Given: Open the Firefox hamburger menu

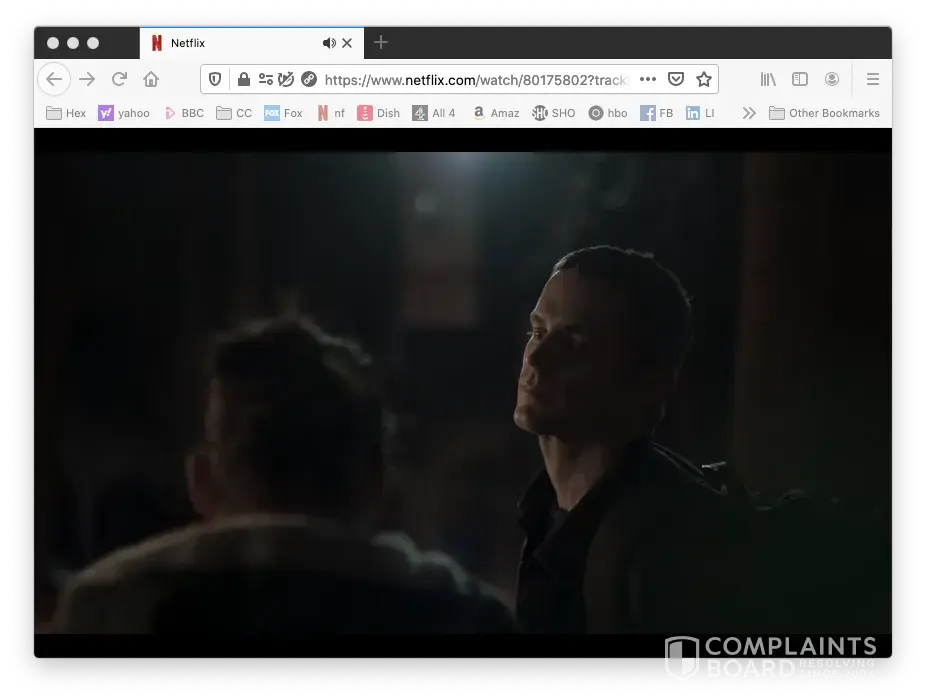Looking at the screenshot, I should tap(872, 79).
